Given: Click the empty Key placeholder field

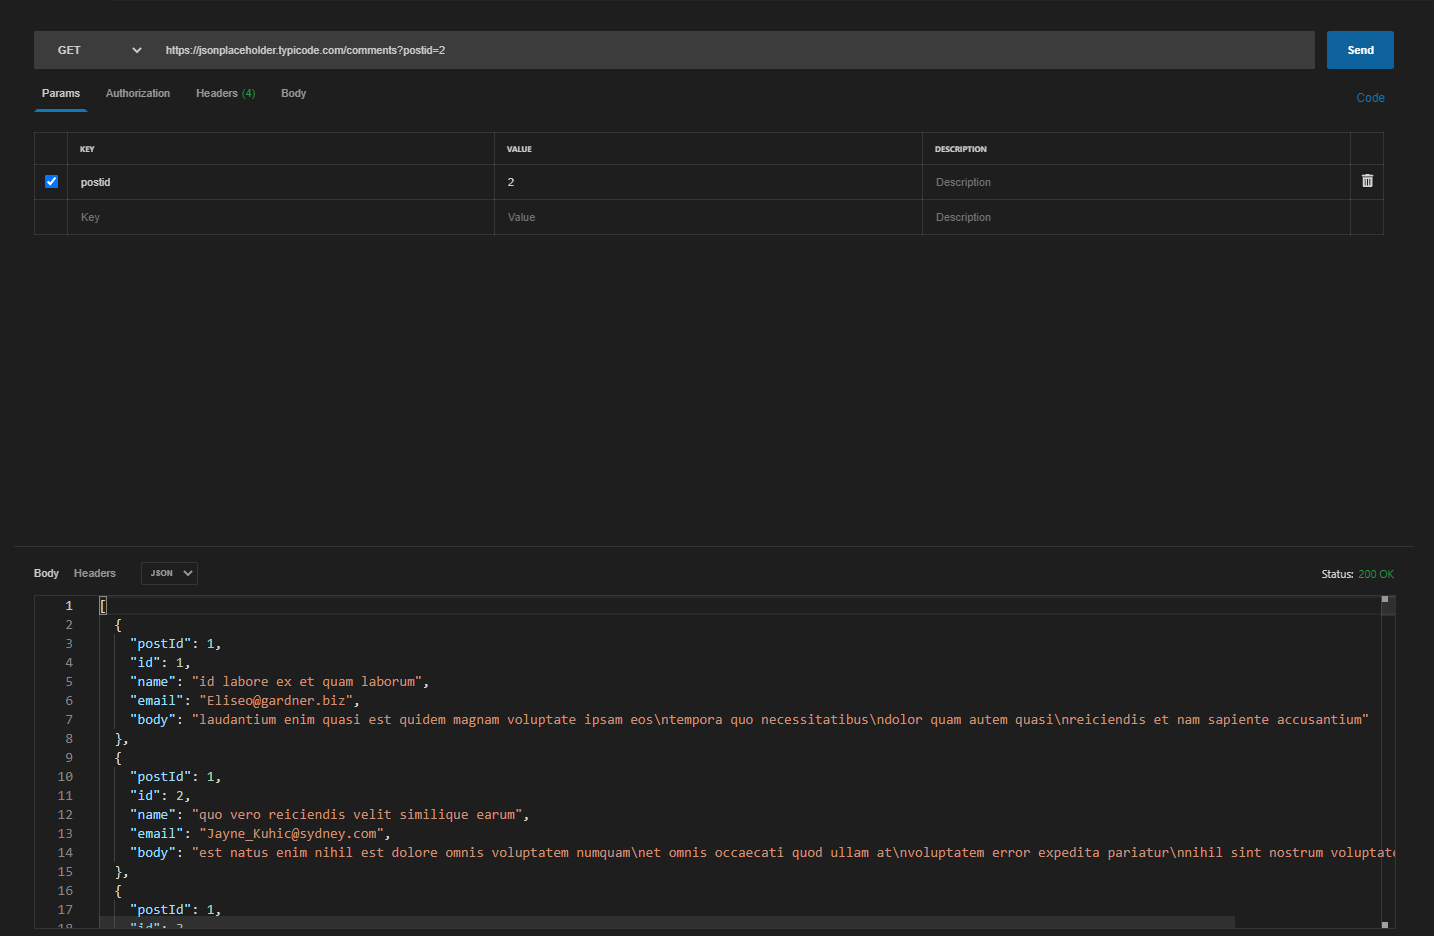Looking at the screenshot, I should (x=281, y=217).
